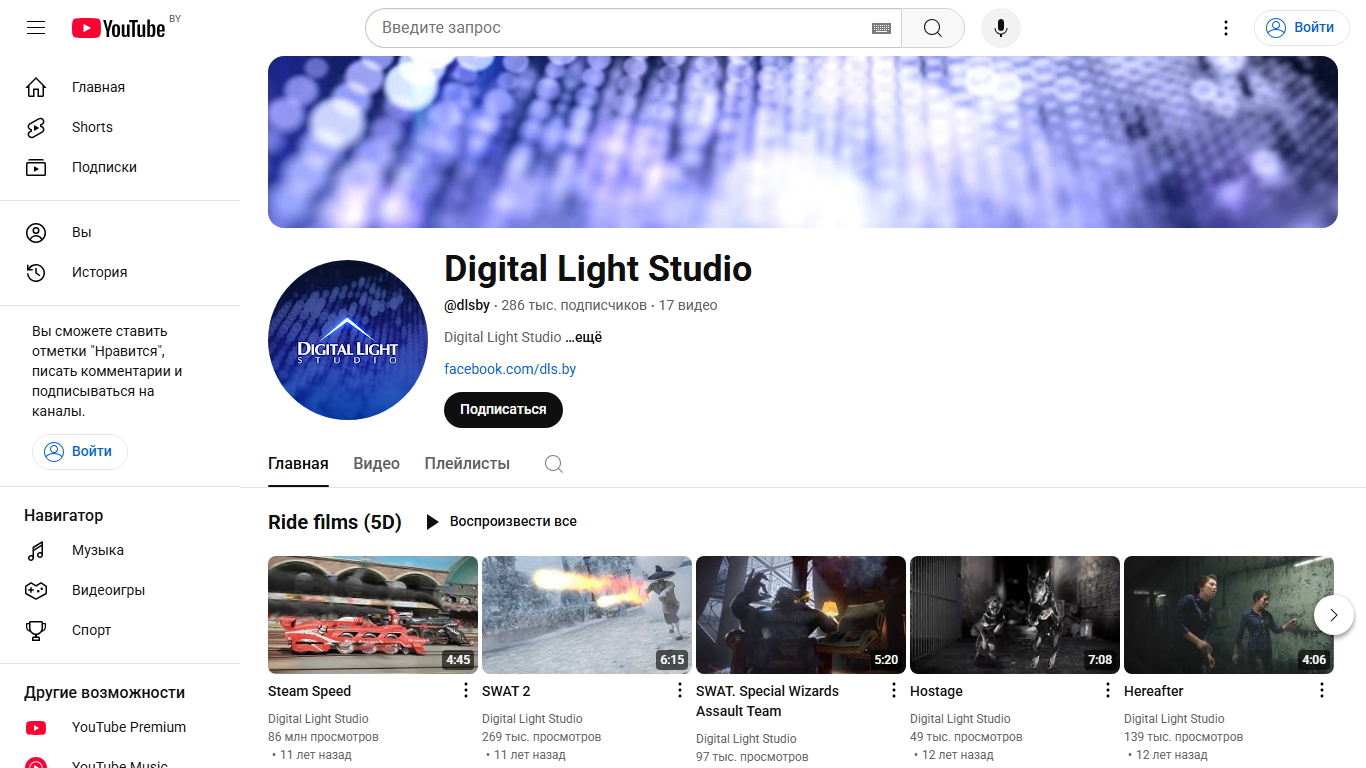
Task: Open SWAT Special Wizards Assault Team thumbnail
Action: pyautogui.click(x=801, y=615)
